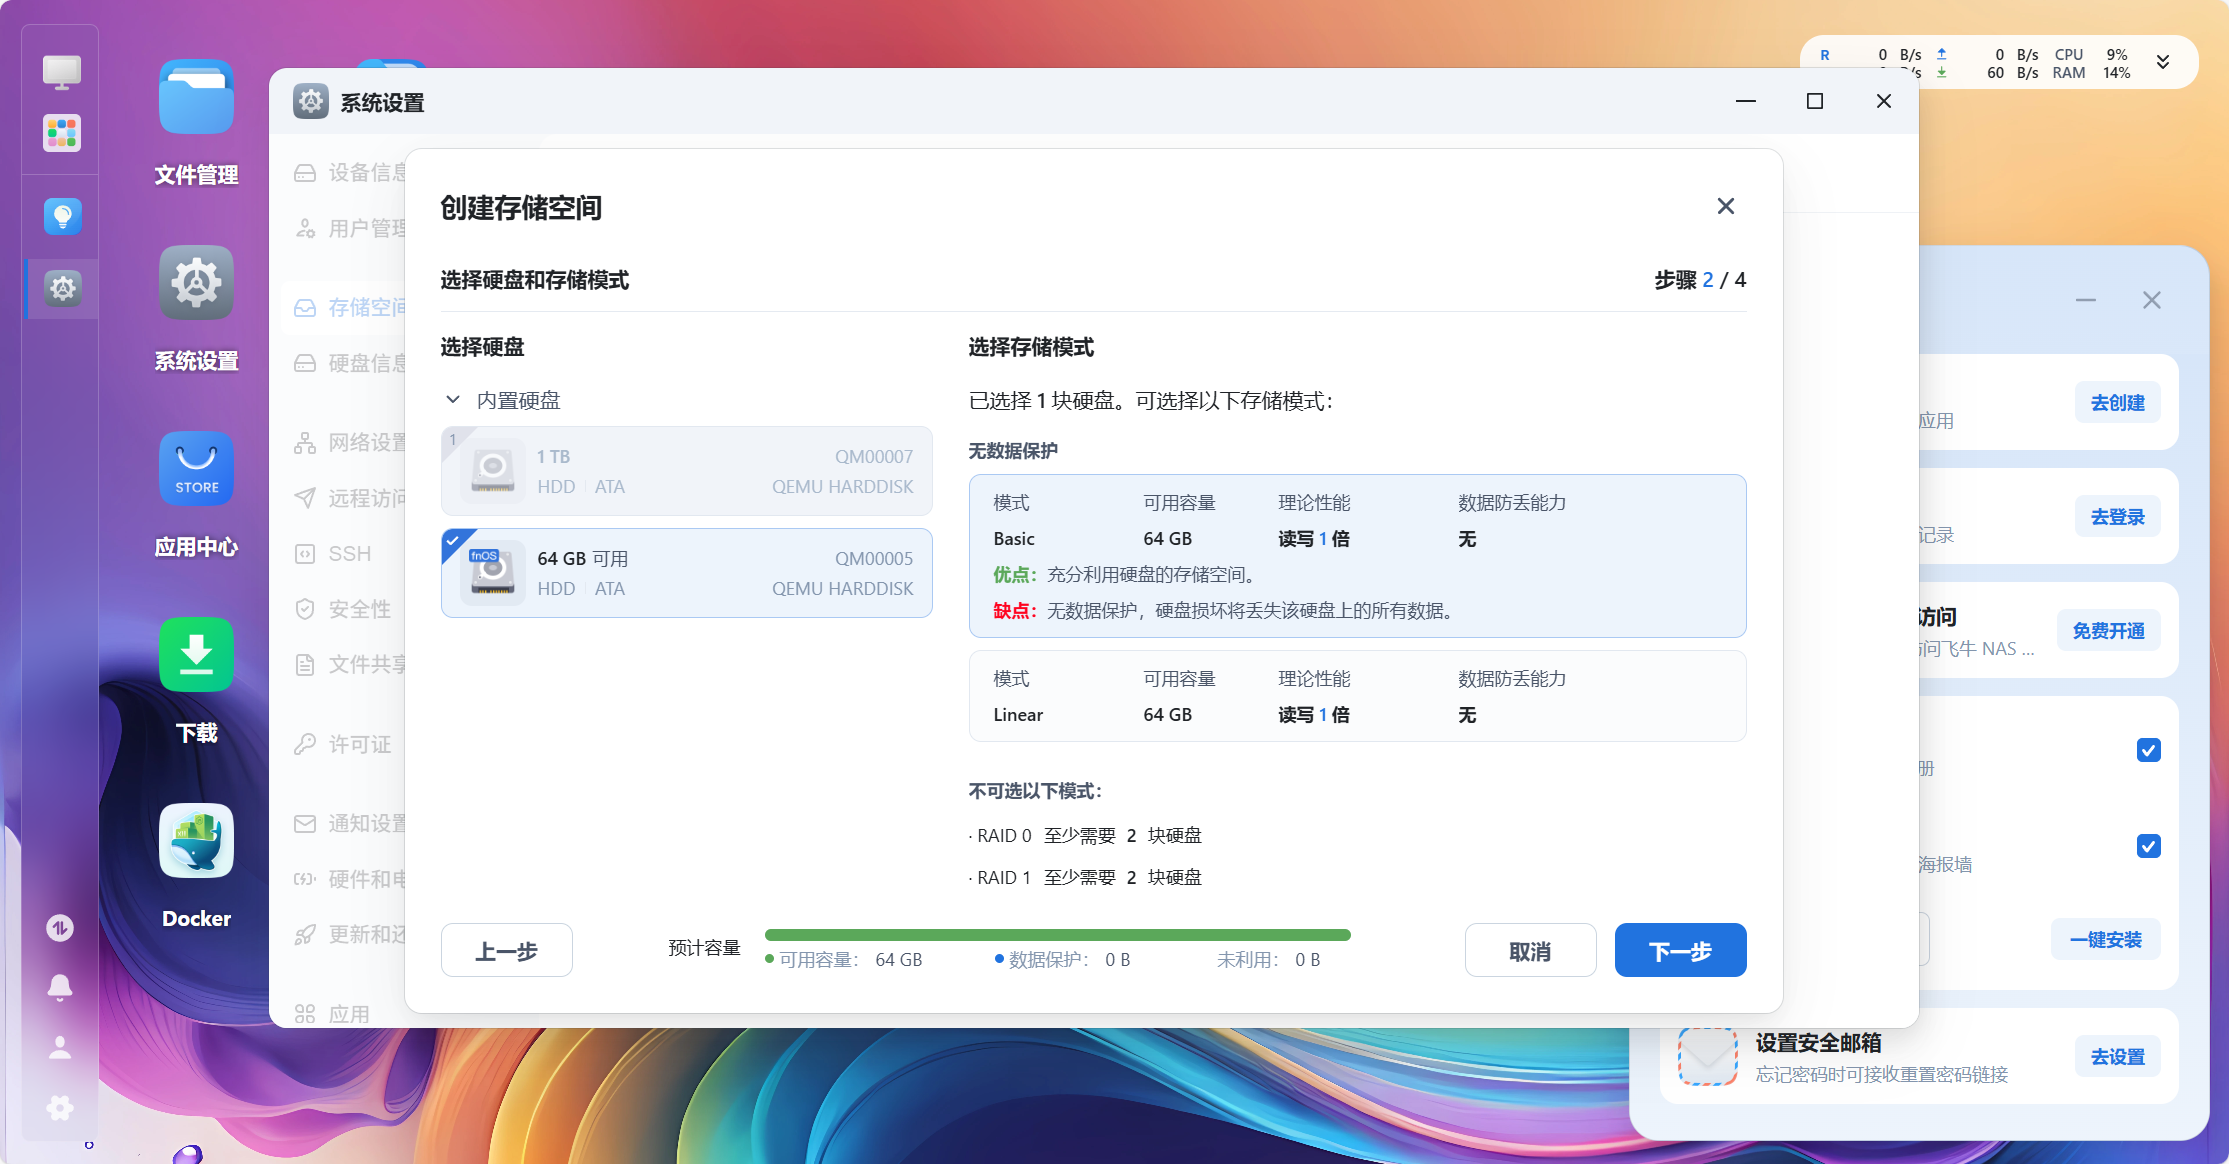Viewport: 2229px width, 1164px height.
Task: Click the 下一步 next button
Action: point(1680,950)
